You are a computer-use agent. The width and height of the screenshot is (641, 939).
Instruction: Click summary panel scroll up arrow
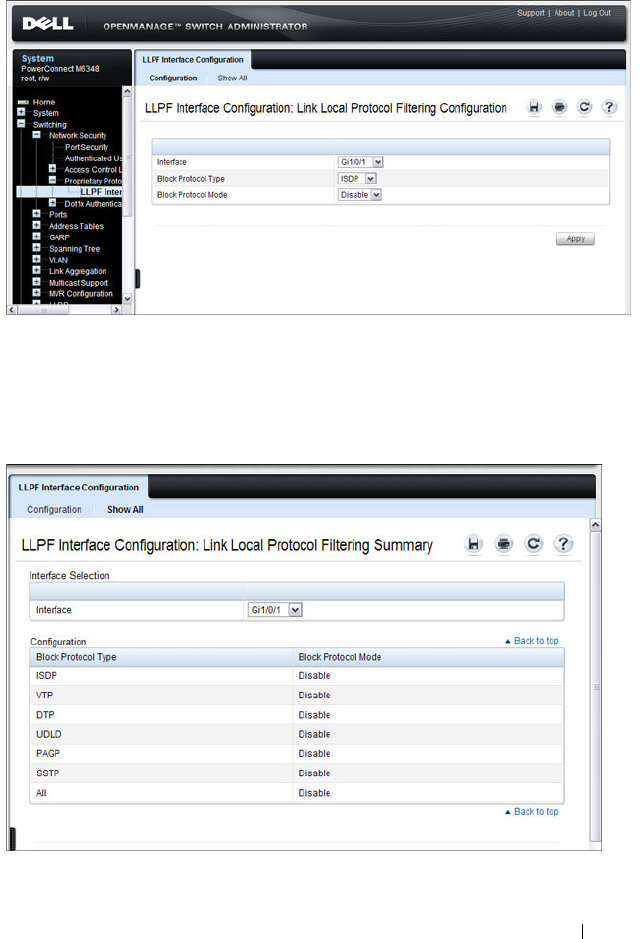pos(595,525)
